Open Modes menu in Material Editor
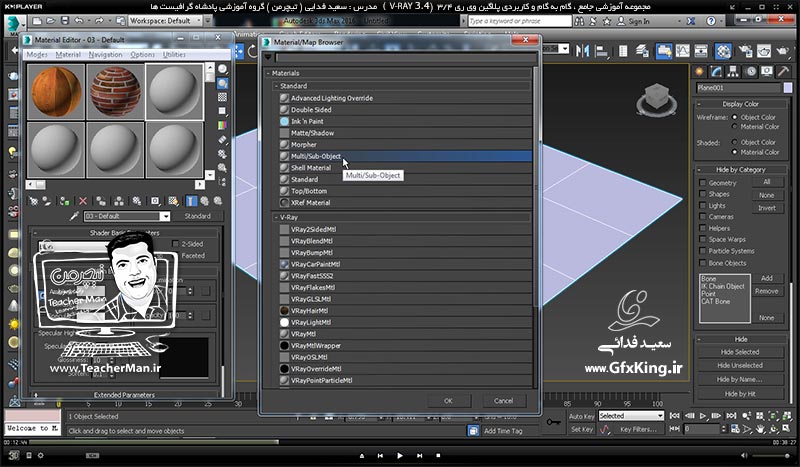The height and width of the screenshot is (467, 800). pos(37,55)
